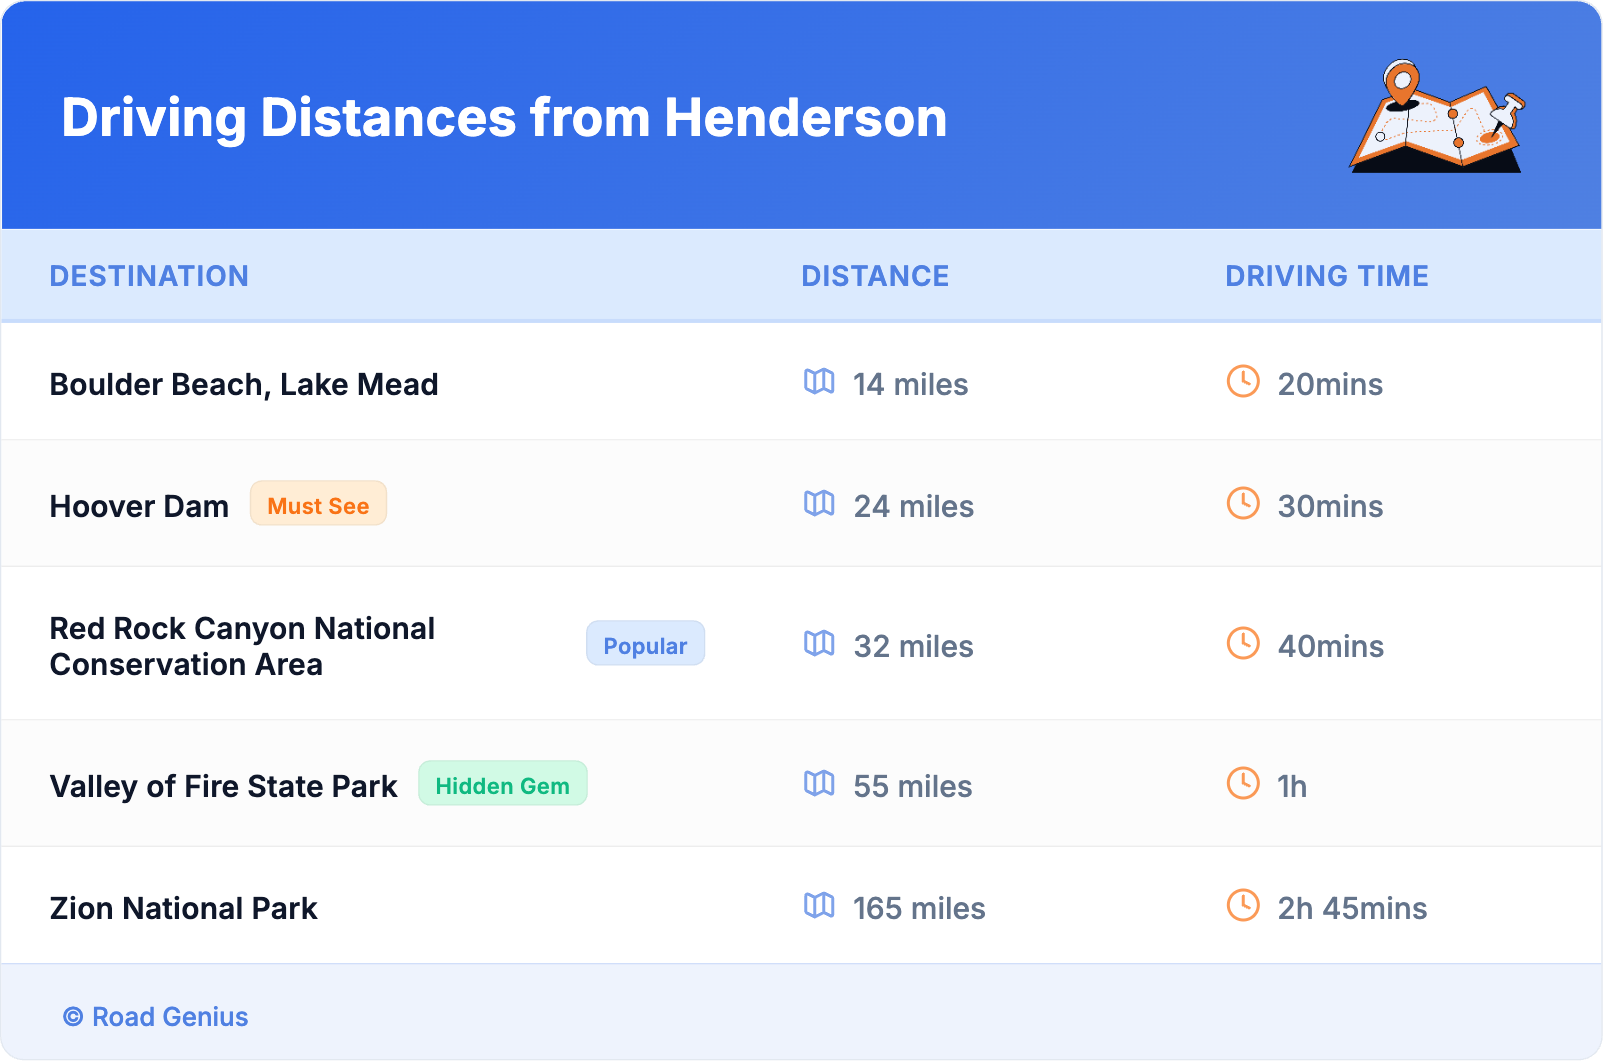Click the clock icon next to 2h 45mins
This screenshot has height=1062, width=1604.
[1243, 906]
